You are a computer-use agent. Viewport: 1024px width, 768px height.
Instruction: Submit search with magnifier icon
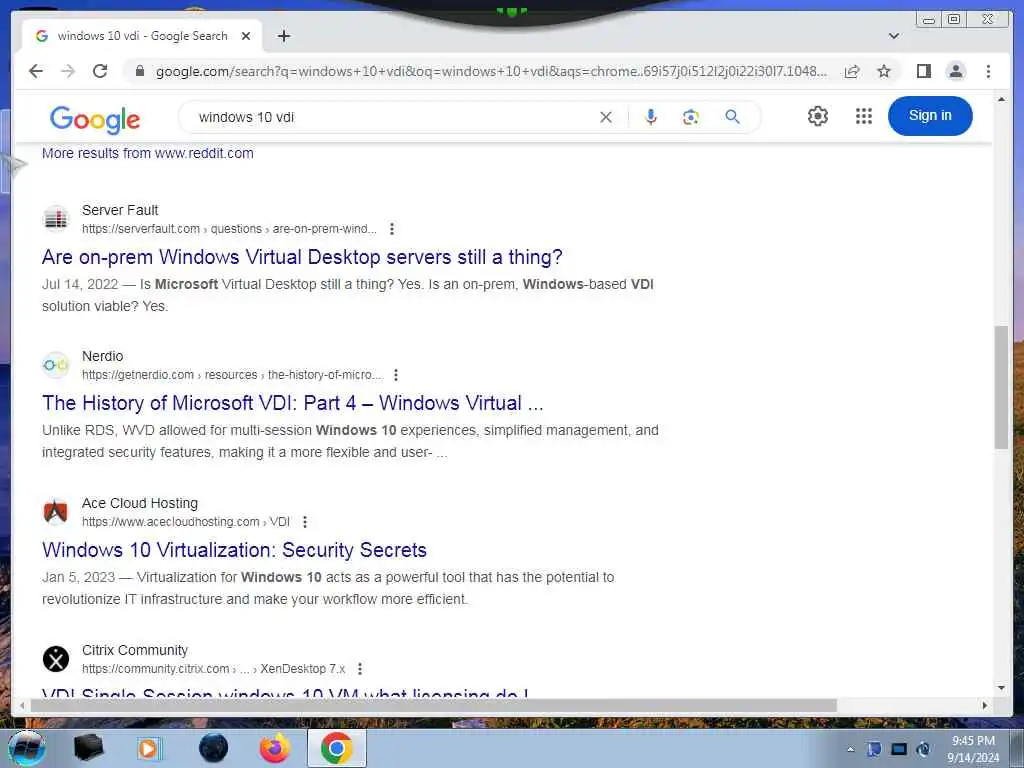point(733,117)
